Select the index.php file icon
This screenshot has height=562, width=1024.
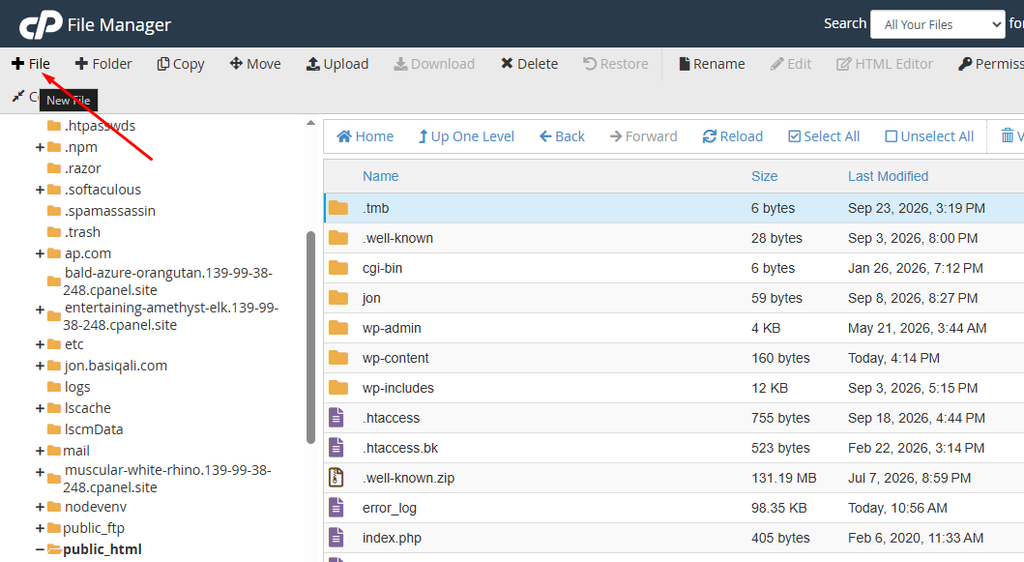pyautogui.click(x=336, y=538)
